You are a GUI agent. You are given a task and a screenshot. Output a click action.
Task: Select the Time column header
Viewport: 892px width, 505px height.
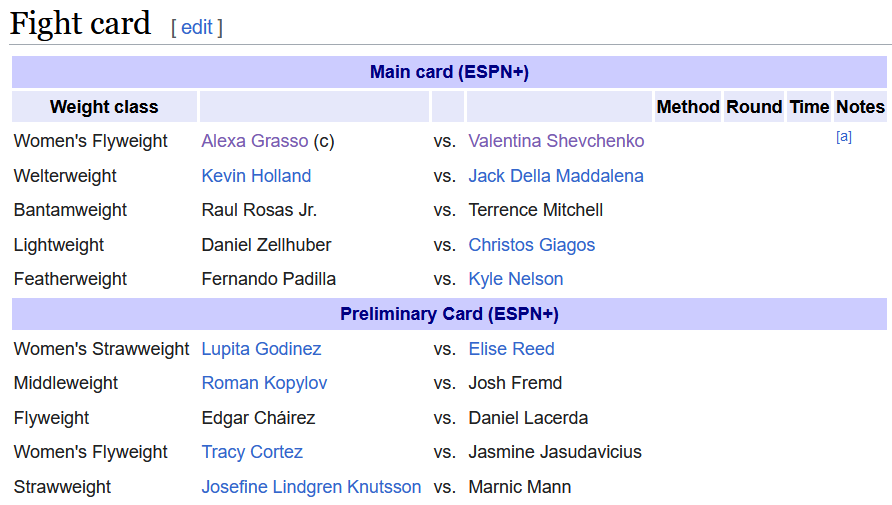click(809, 107)
